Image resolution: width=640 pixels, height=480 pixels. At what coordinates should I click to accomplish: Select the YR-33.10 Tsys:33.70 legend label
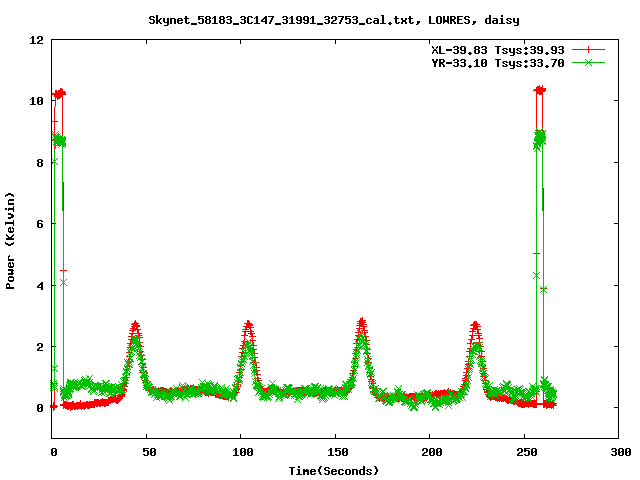tap(498, 63)
